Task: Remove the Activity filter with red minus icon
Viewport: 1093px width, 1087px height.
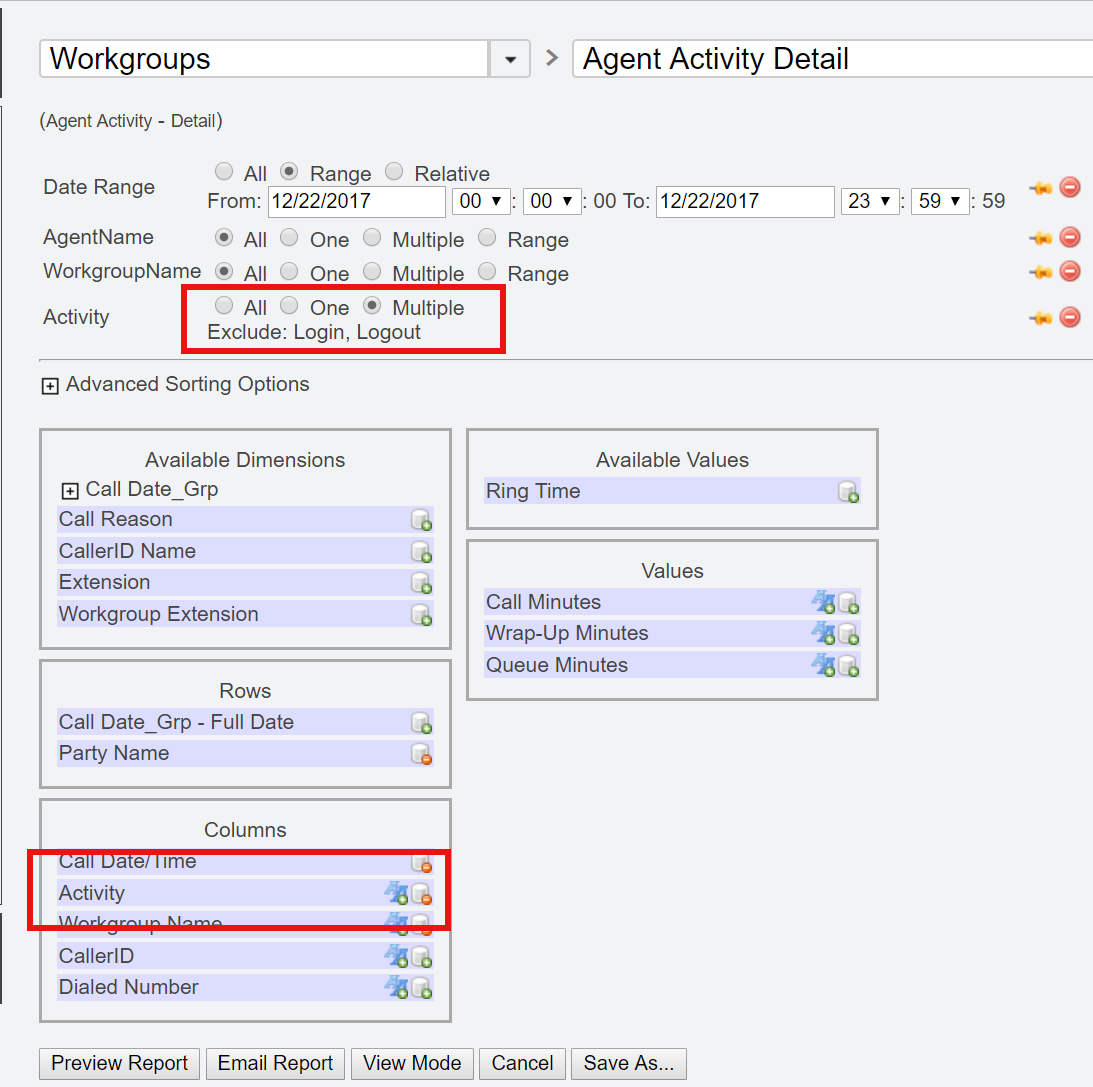Action: tap(1070, 317)
